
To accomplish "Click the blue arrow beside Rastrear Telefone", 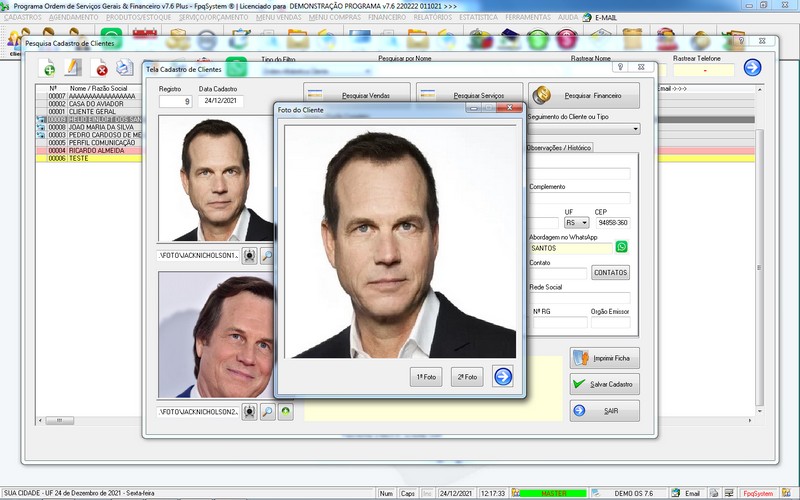I will pyautogui.click(x=752, y=67).
